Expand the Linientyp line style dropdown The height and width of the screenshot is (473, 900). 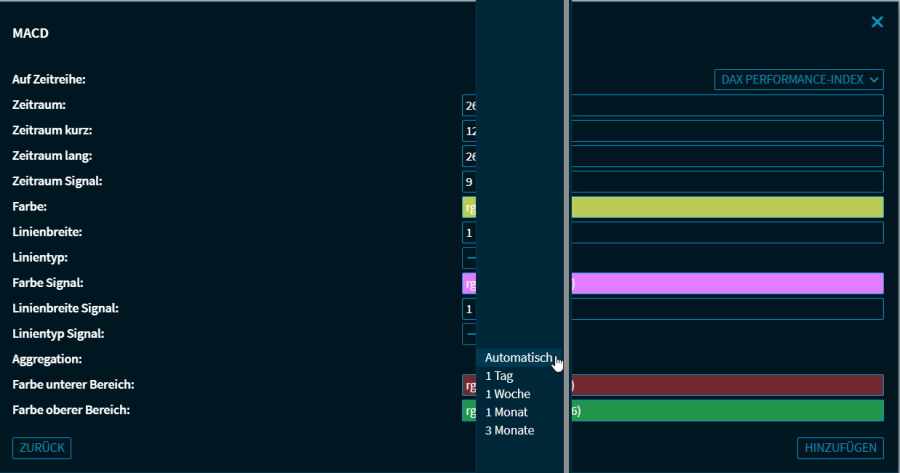469,258
